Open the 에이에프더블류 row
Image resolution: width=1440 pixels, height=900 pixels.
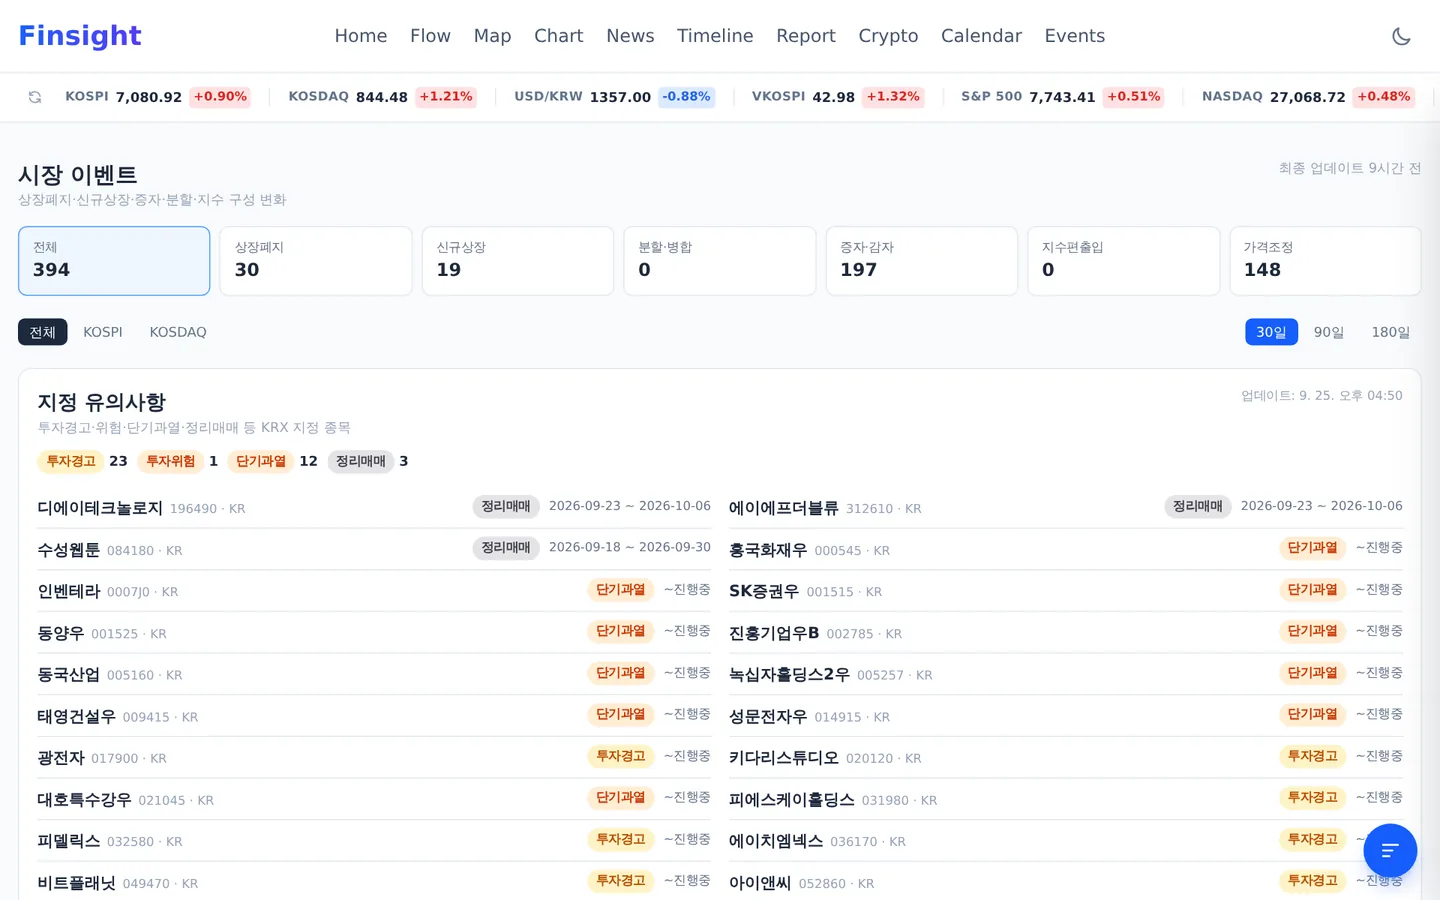[x=1066, y=508]
